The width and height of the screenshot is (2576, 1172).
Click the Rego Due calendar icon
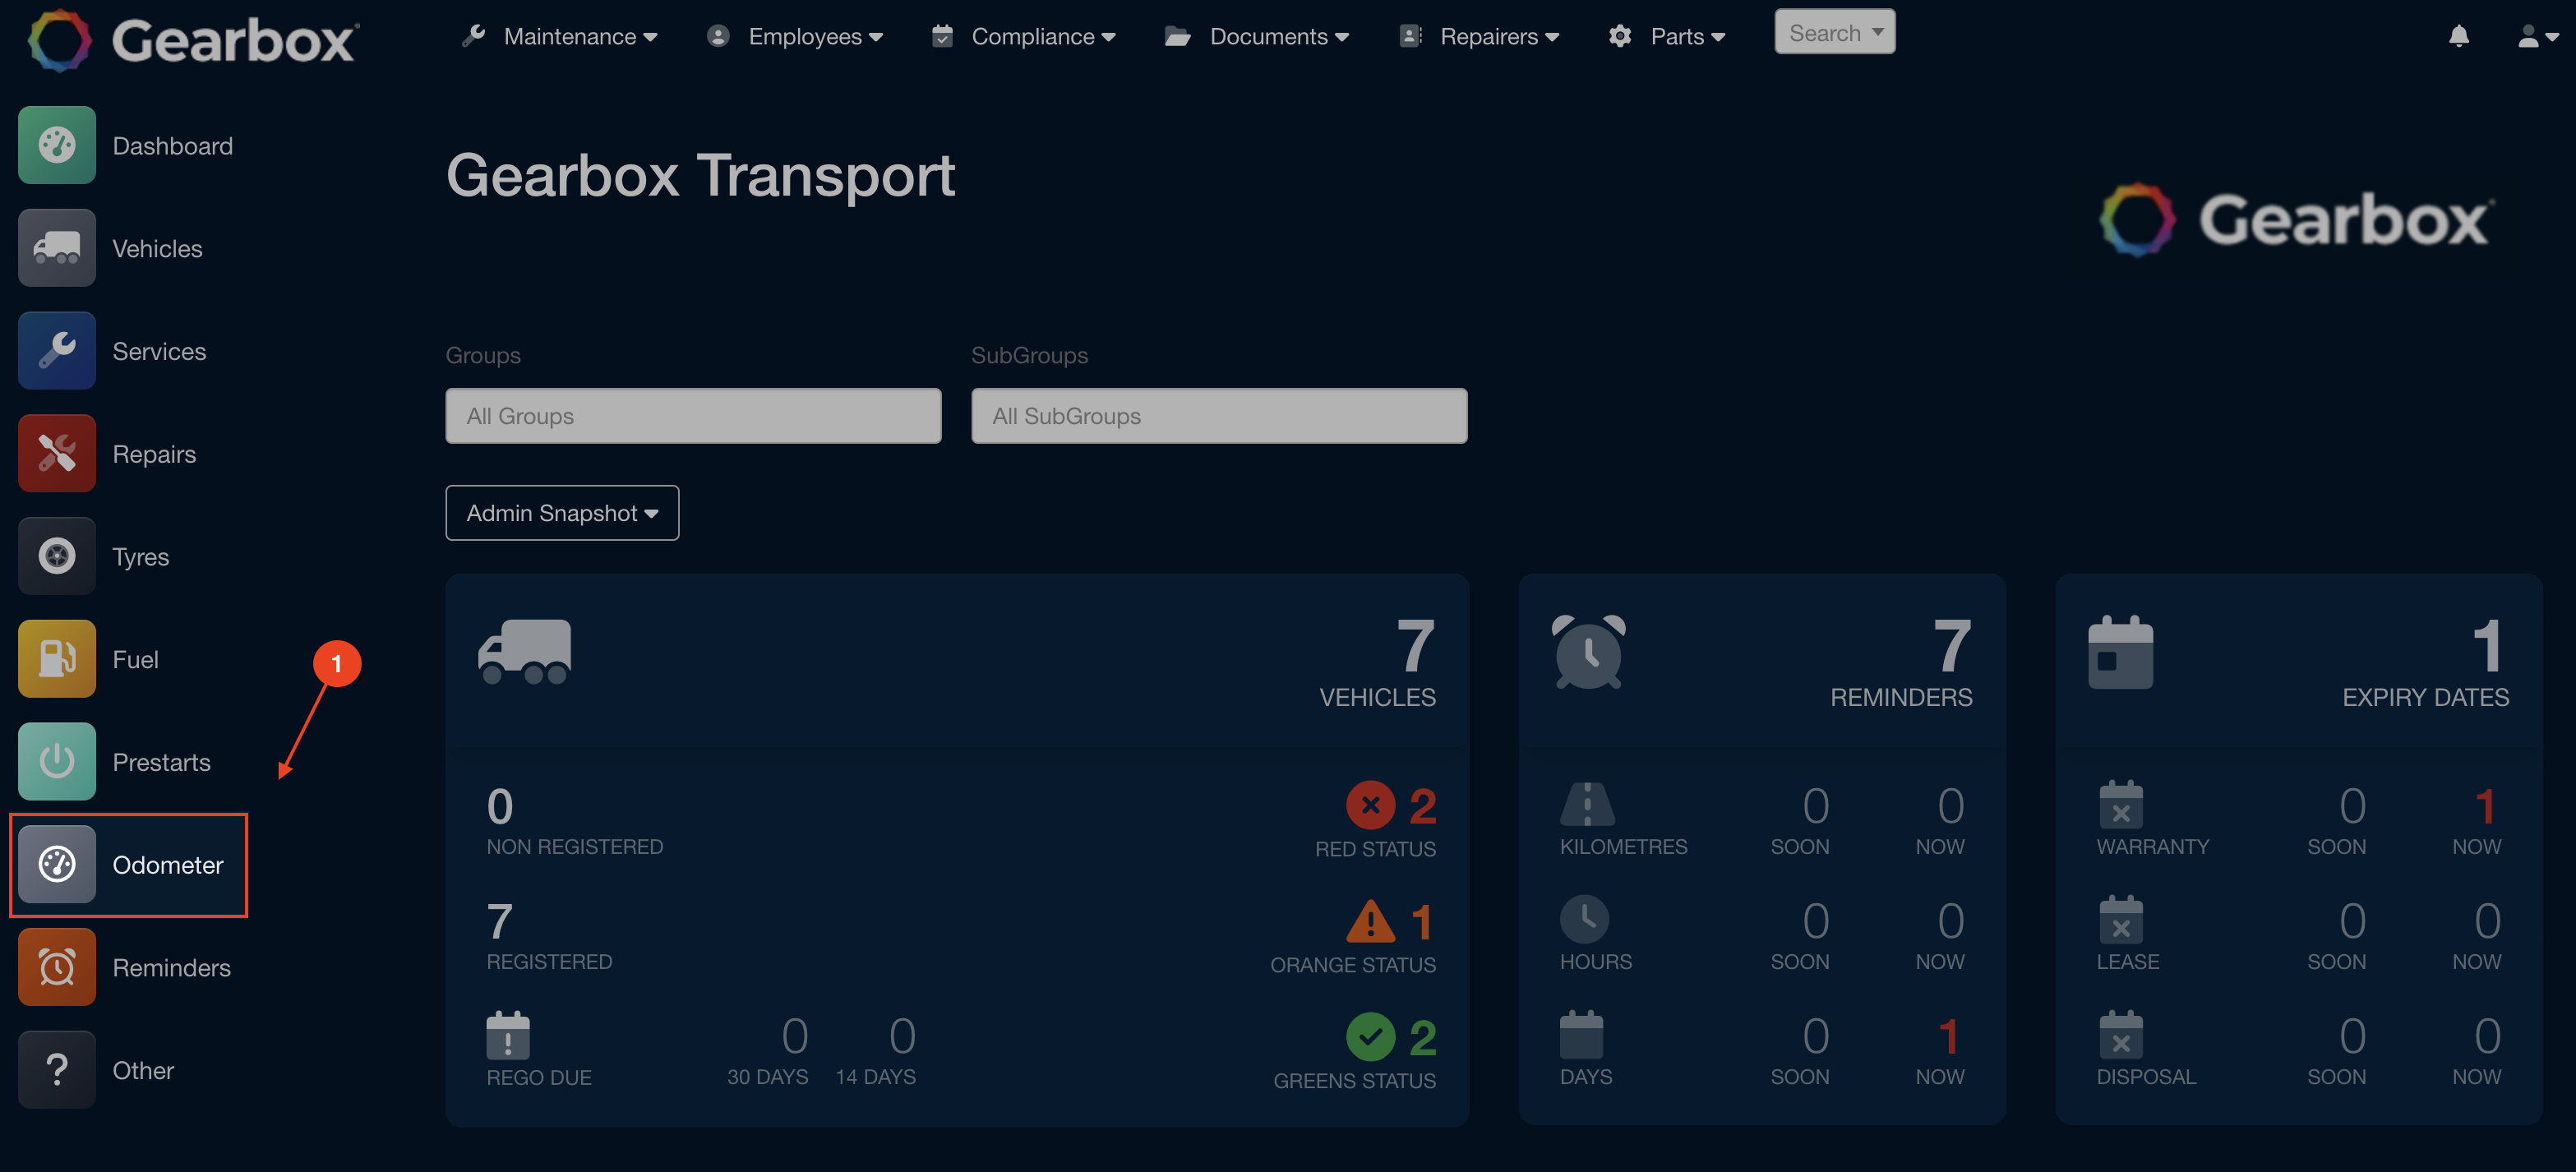coord(508,1035)
